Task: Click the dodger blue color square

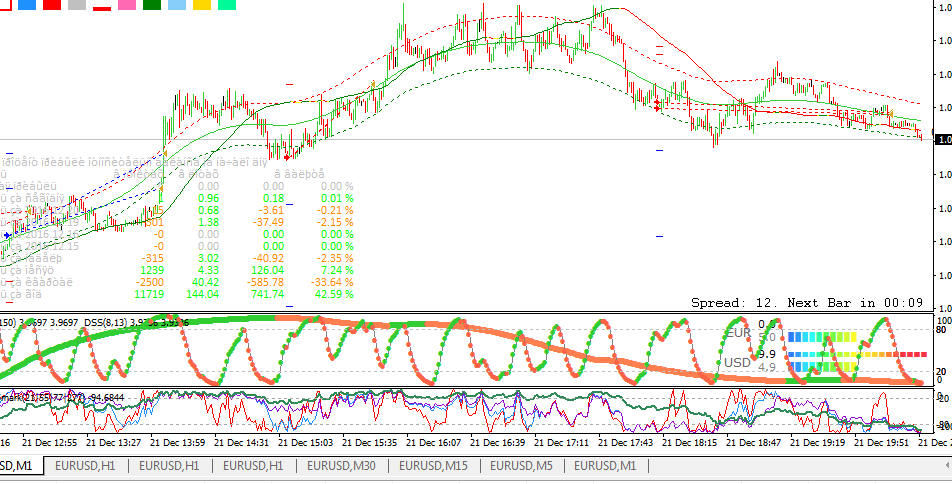Action: [x=27, y=4]
